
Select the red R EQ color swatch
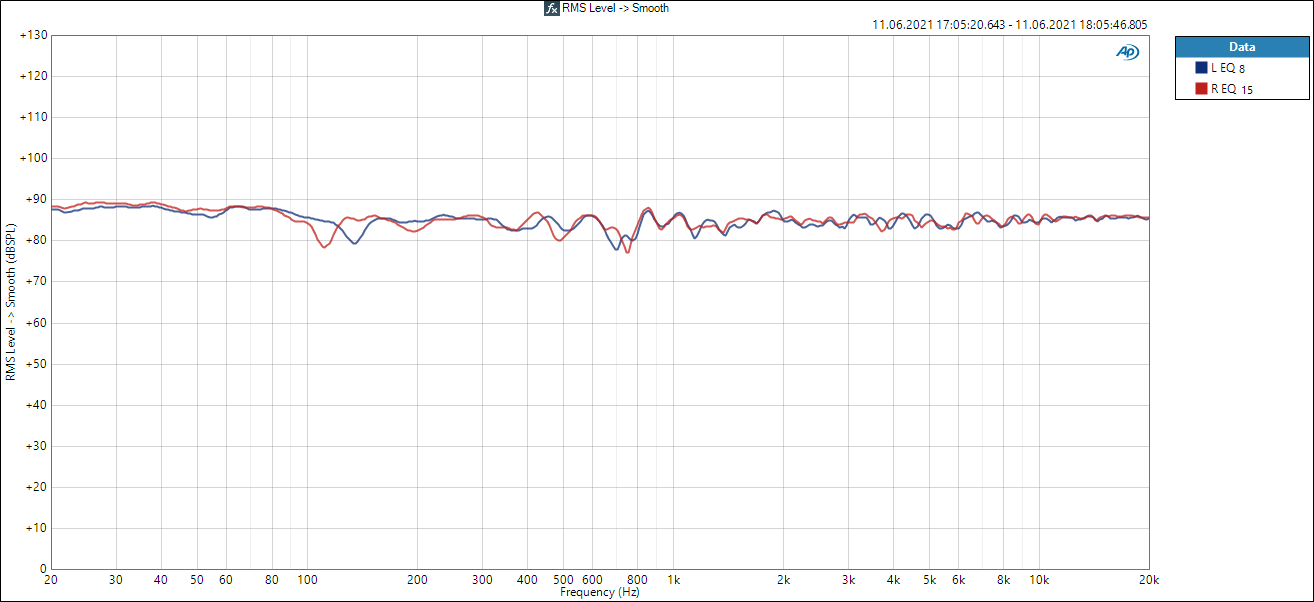(x=1201, y=89)
